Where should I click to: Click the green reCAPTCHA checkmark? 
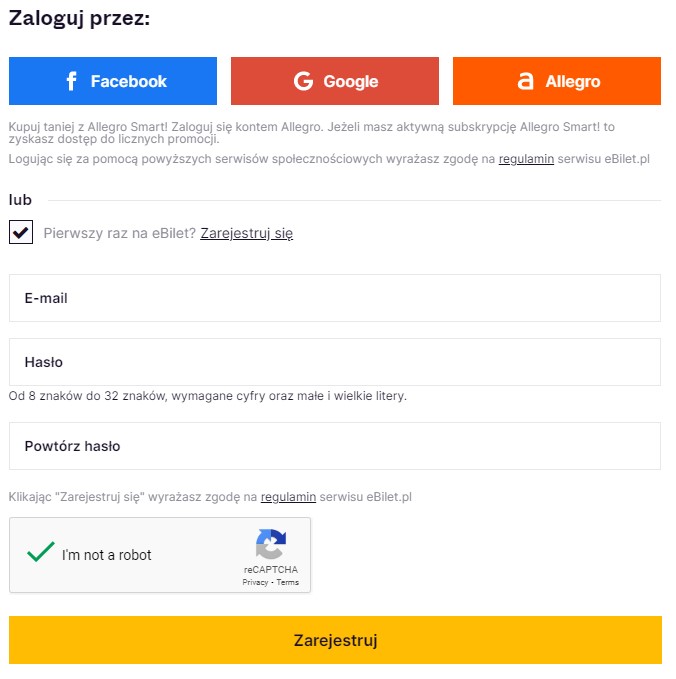click(41, 552)
